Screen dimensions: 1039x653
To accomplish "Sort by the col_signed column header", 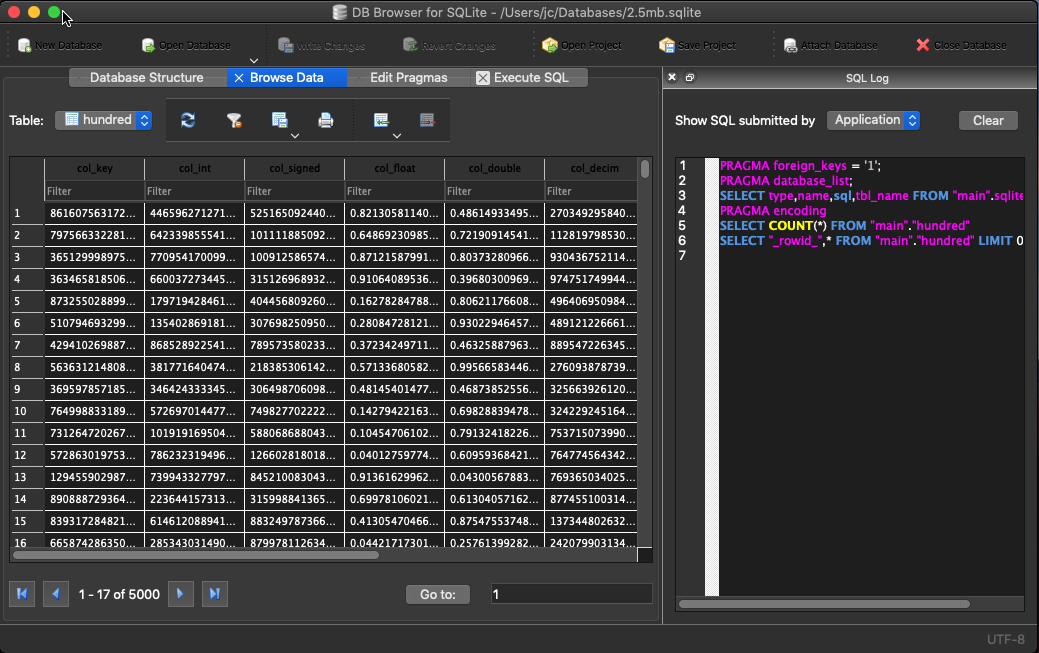I will 294,168.
